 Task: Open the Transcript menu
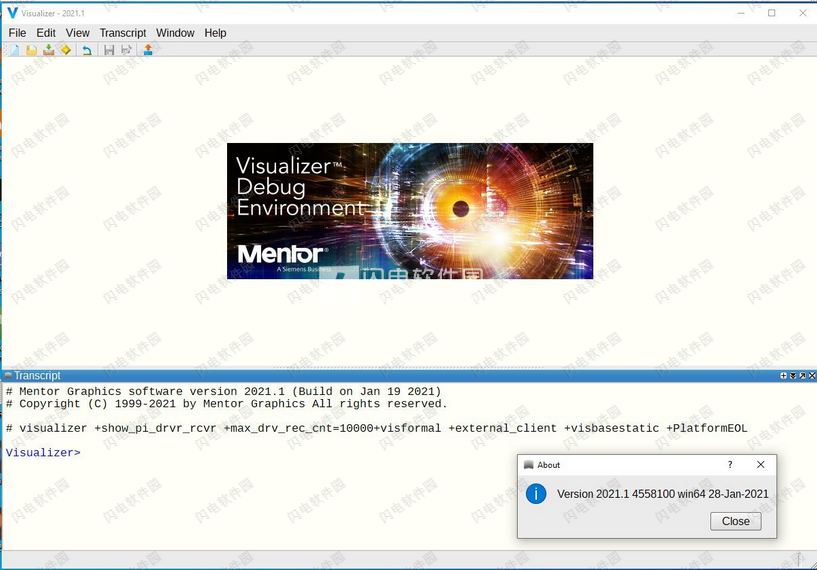point(123,33)
